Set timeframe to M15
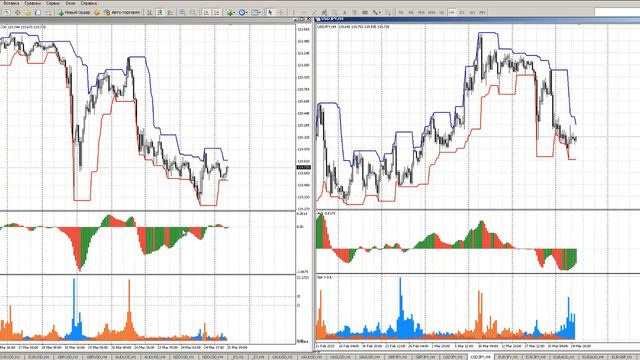This screenshot has height=360, width=640. tap(421, 13)
